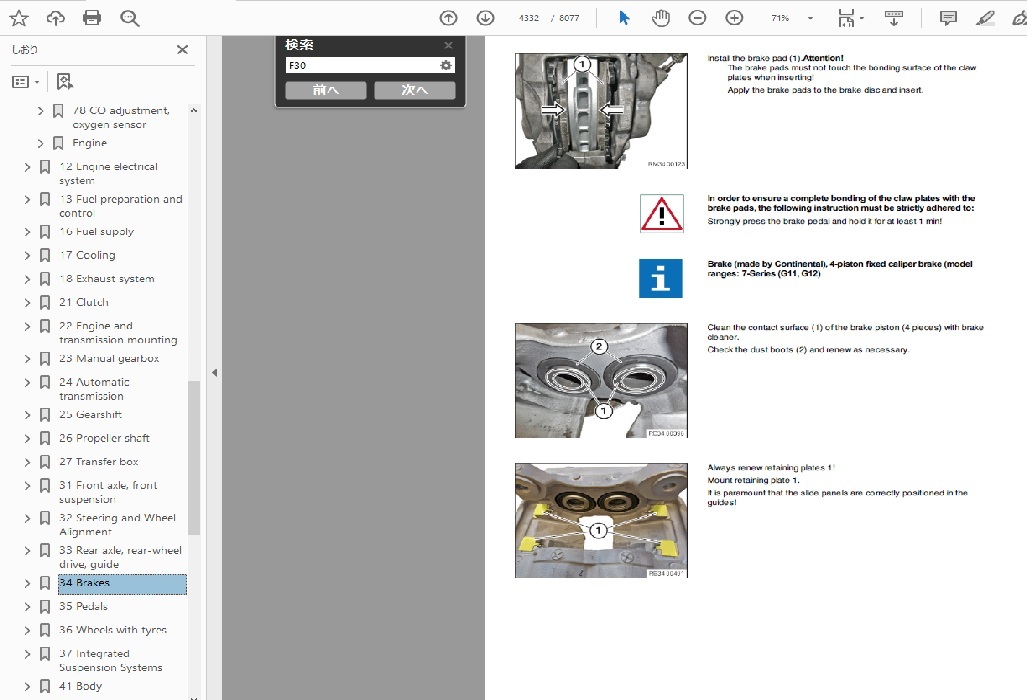Screen dimensions: 1027x700
Task: Open the bookmark options list menu
Action: click(x=26, y=82)
